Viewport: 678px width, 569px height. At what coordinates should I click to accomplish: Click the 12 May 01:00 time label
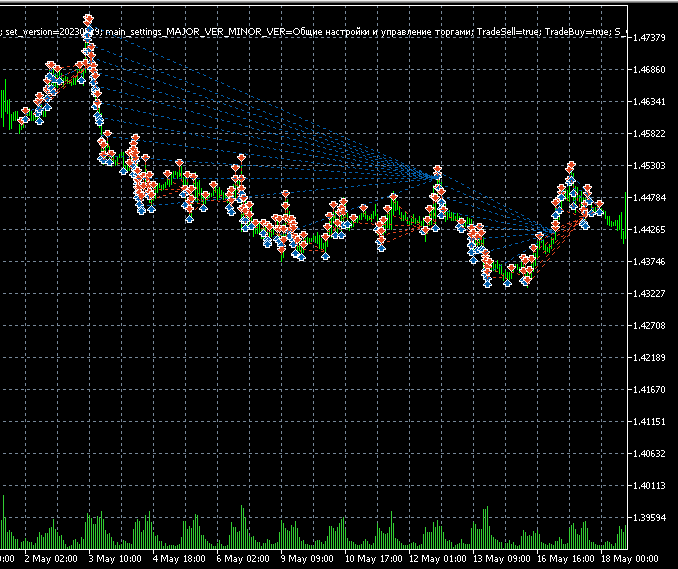point(437,559)
